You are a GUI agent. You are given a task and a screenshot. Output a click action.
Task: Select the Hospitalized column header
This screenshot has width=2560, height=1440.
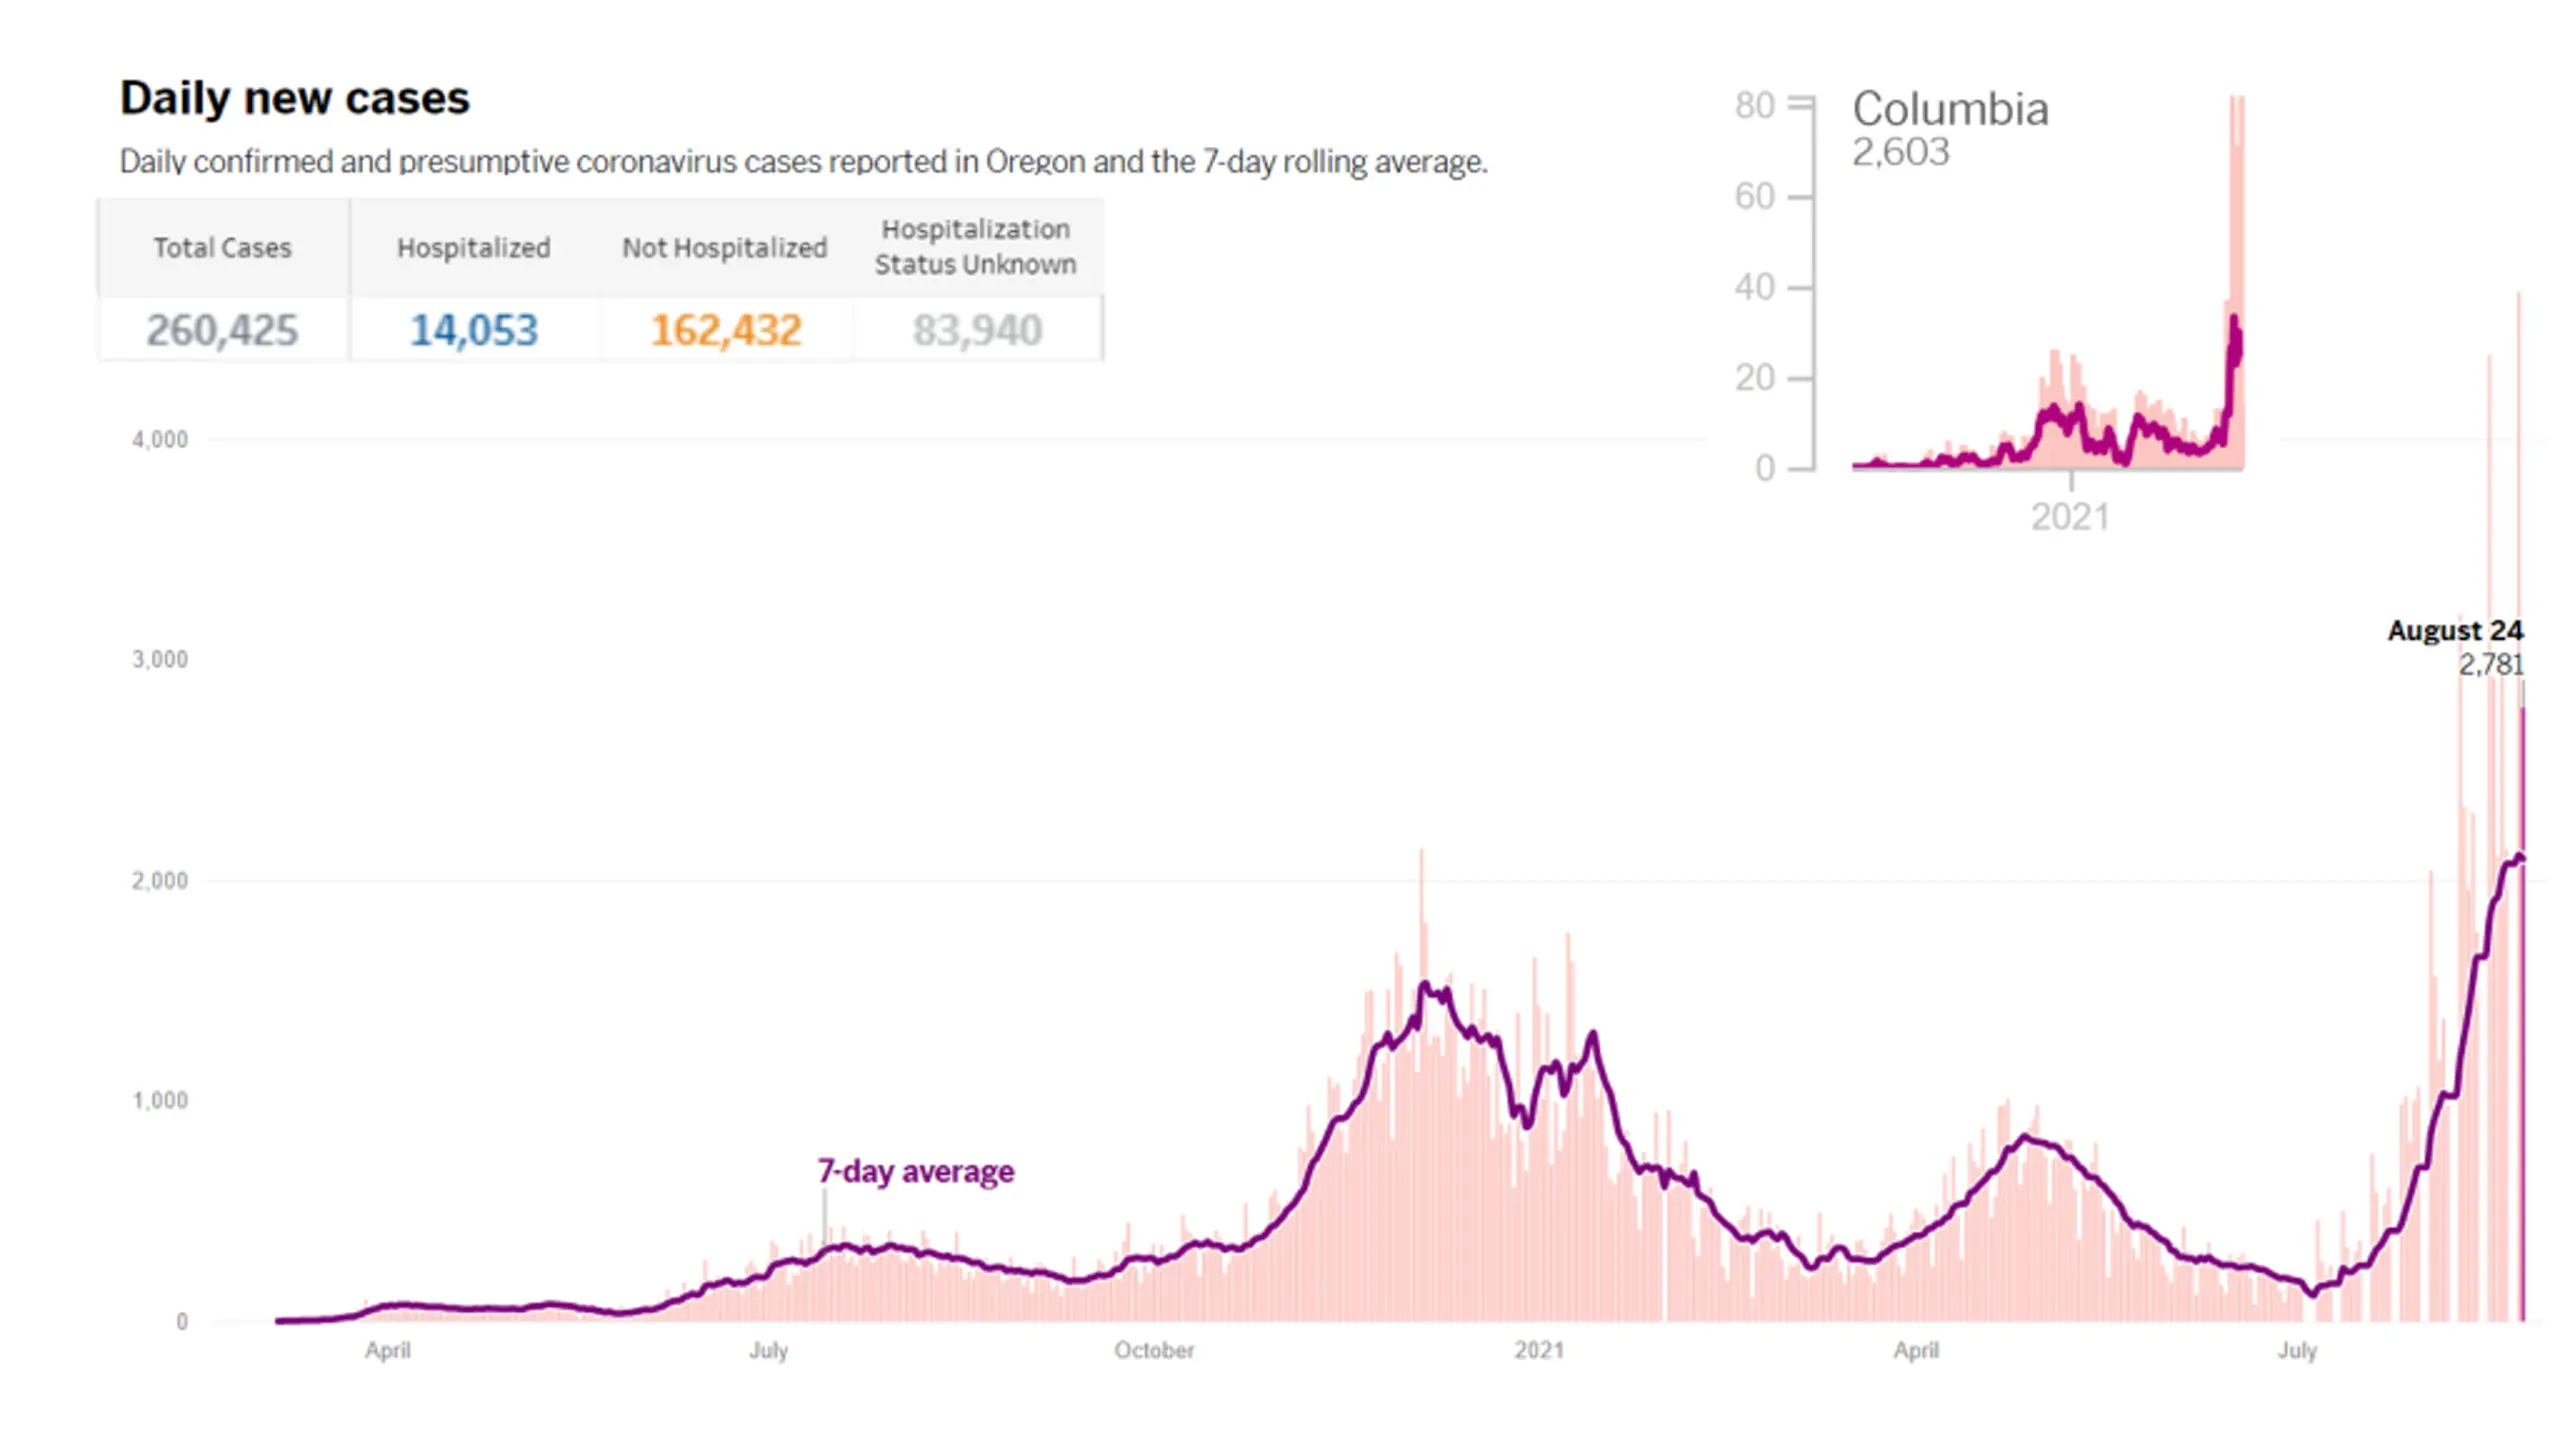pyautogui.click(x=474, y=247)
